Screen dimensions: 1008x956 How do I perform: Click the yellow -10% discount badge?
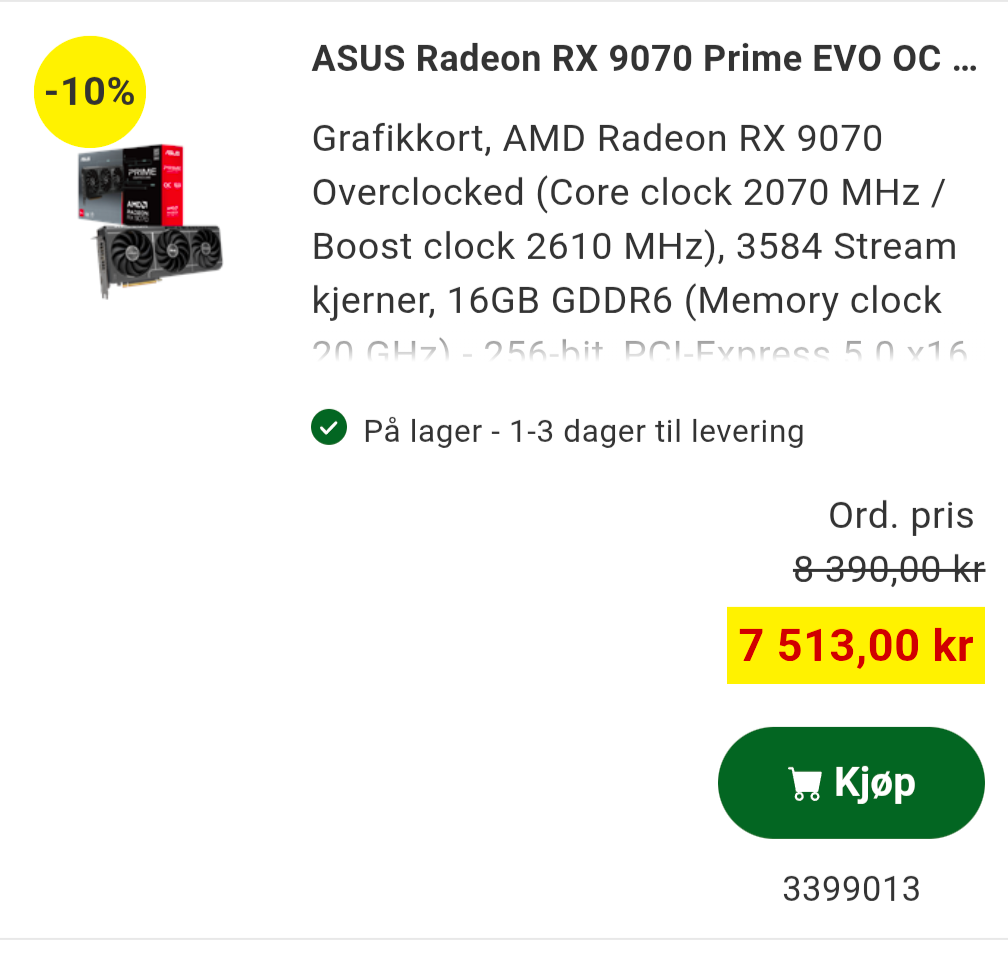pyautogui.click(x=90, y=92)
